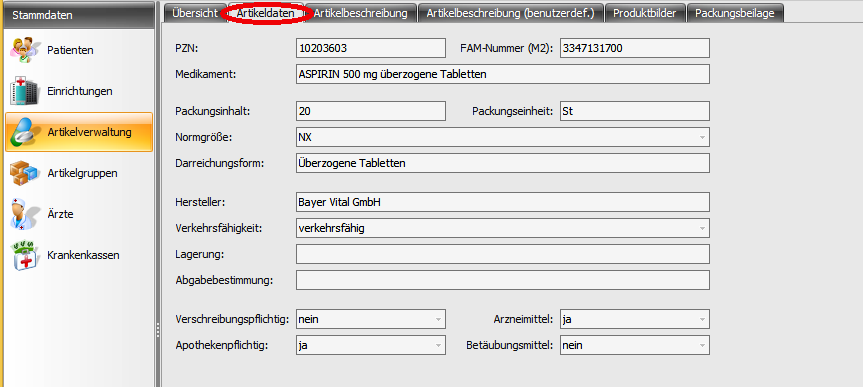Open Patienten in the Stammdaten sidebar
This screenshot has height=387, width=863.
(x=79, y=50)
